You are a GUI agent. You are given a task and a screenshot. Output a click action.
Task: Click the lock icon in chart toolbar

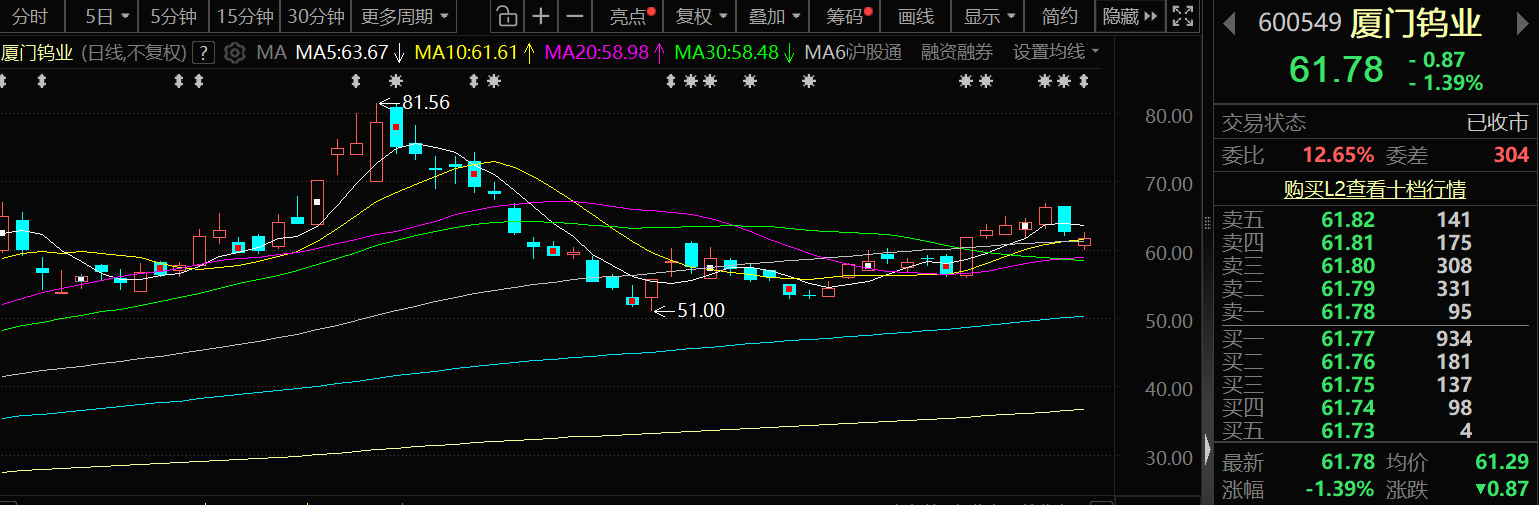pos(507,16)
